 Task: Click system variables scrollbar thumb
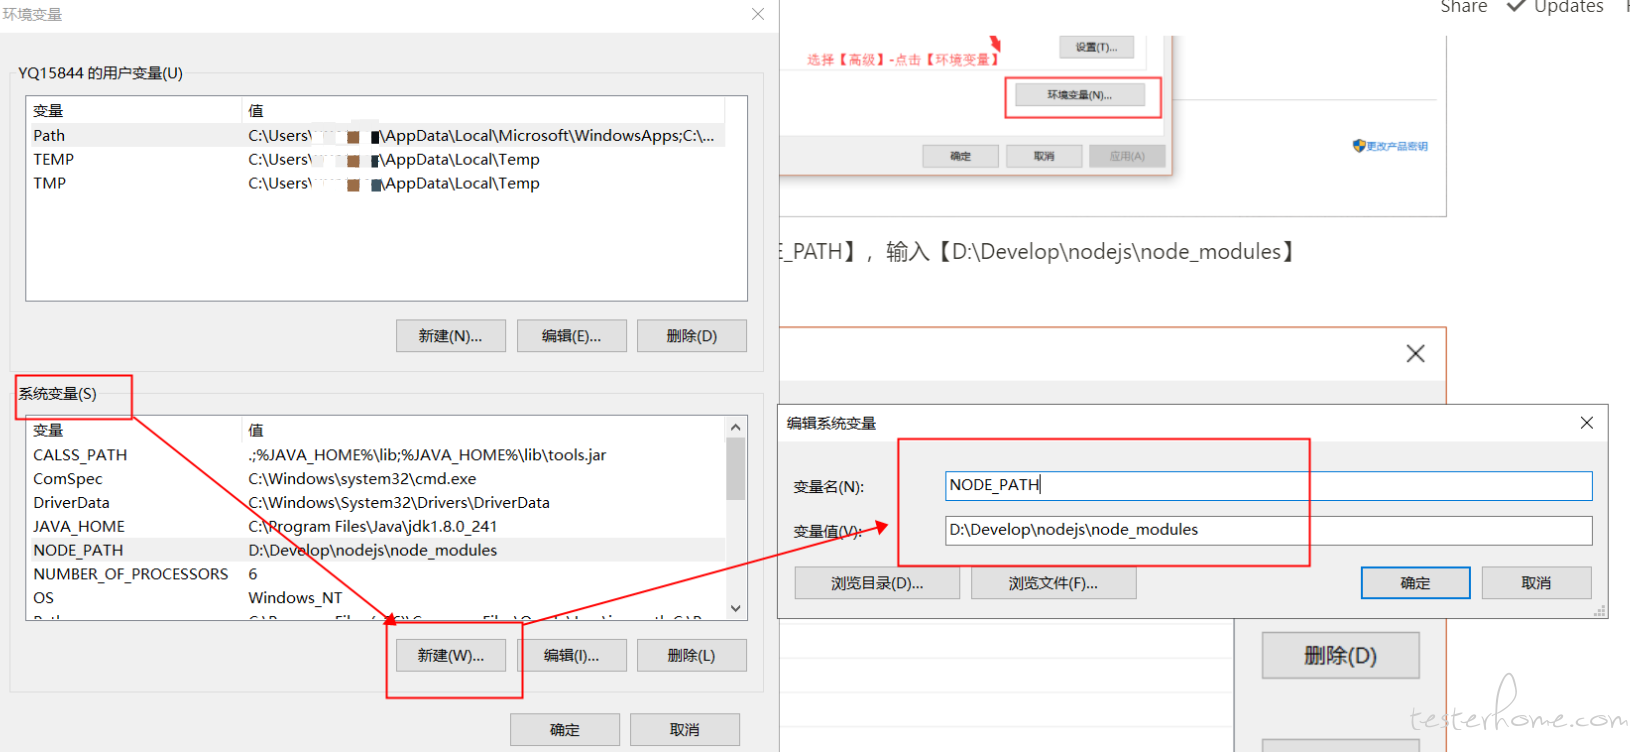click(x=736, y=468)
